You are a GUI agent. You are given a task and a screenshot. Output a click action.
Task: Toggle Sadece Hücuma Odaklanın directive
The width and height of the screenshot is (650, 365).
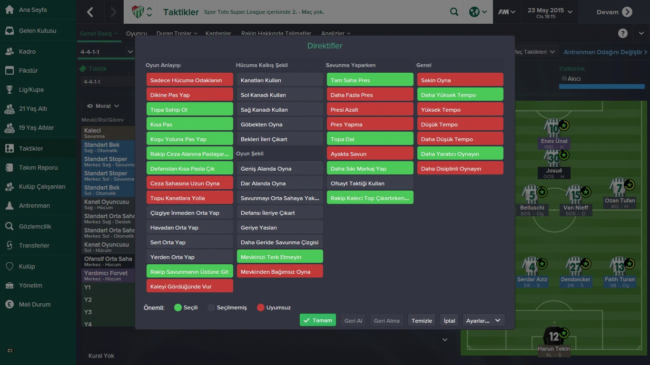(189, 80)
